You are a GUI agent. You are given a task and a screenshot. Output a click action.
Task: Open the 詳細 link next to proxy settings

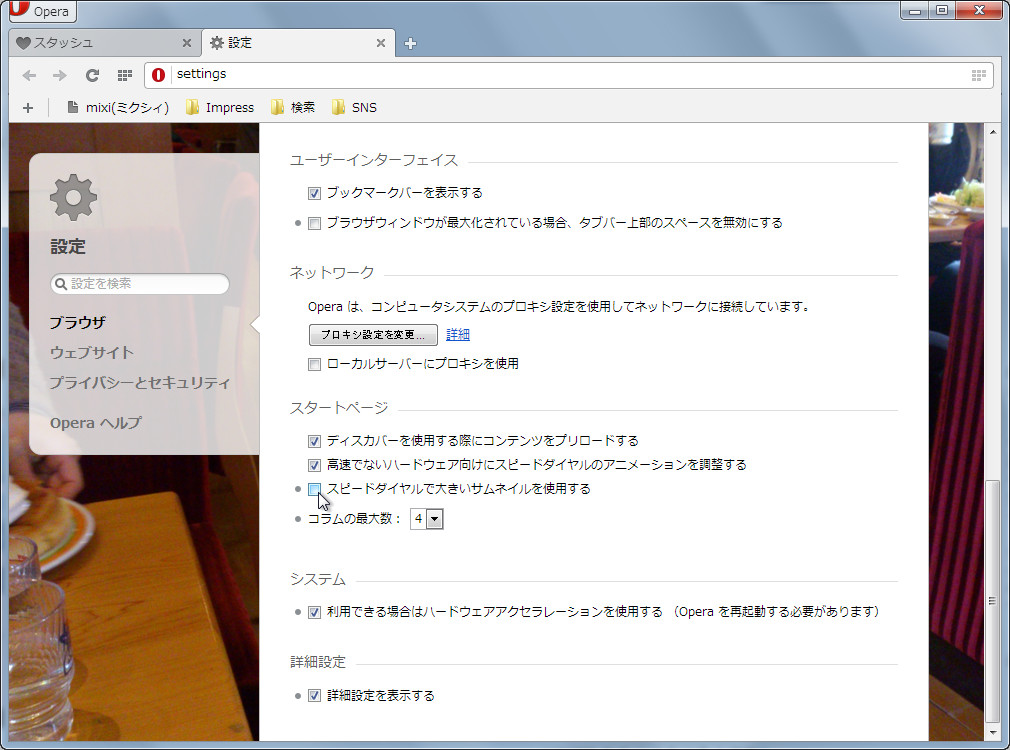point(457,334)
